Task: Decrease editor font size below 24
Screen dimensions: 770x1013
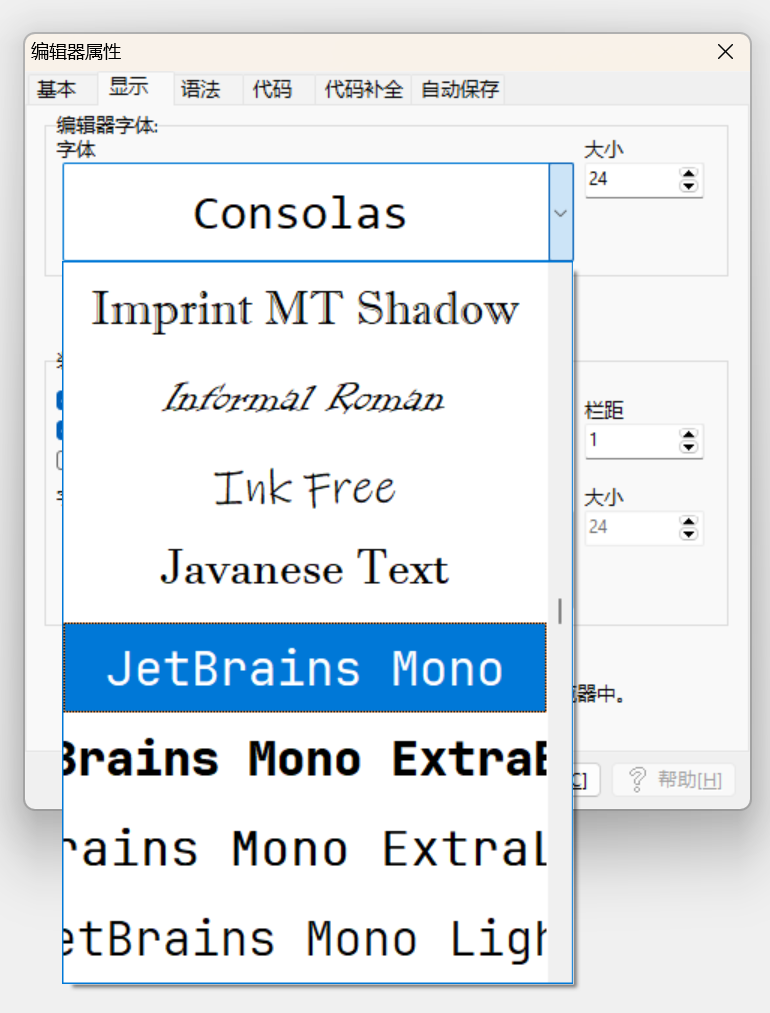Action: pos(689,187)
